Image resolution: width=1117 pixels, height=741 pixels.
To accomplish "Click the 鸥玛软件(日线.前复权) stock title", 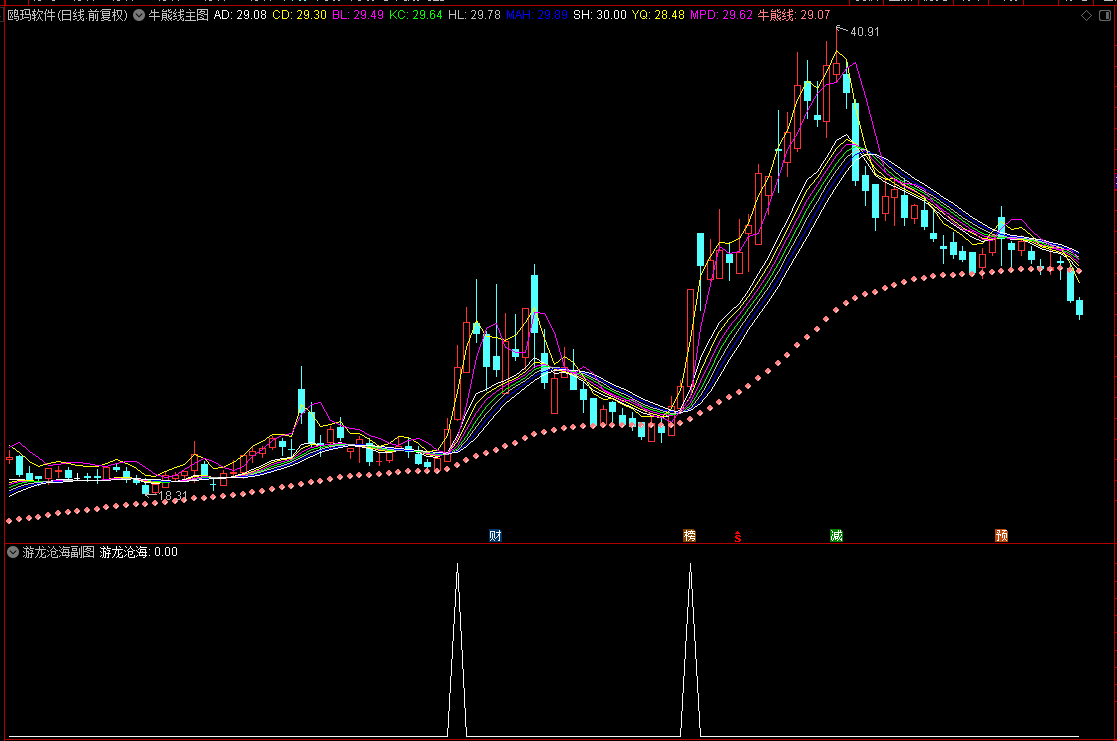I will pyautogui.click(x=67, y=15).
